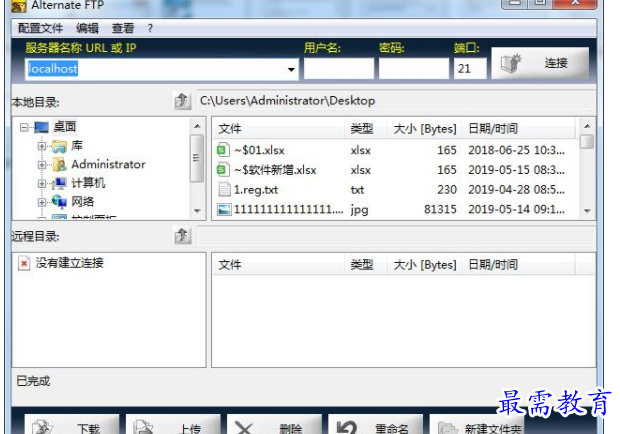The image size is (620, 434).
Task: Sort local files by 大小 [Bytes] column
Action: click(x=424, y=128)
